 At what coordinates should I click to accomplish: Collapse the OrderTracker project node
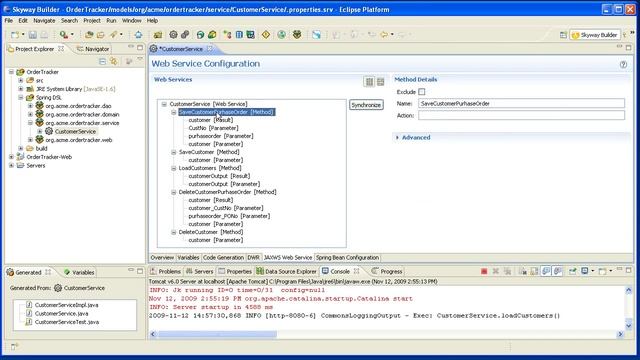coord(11,72)
